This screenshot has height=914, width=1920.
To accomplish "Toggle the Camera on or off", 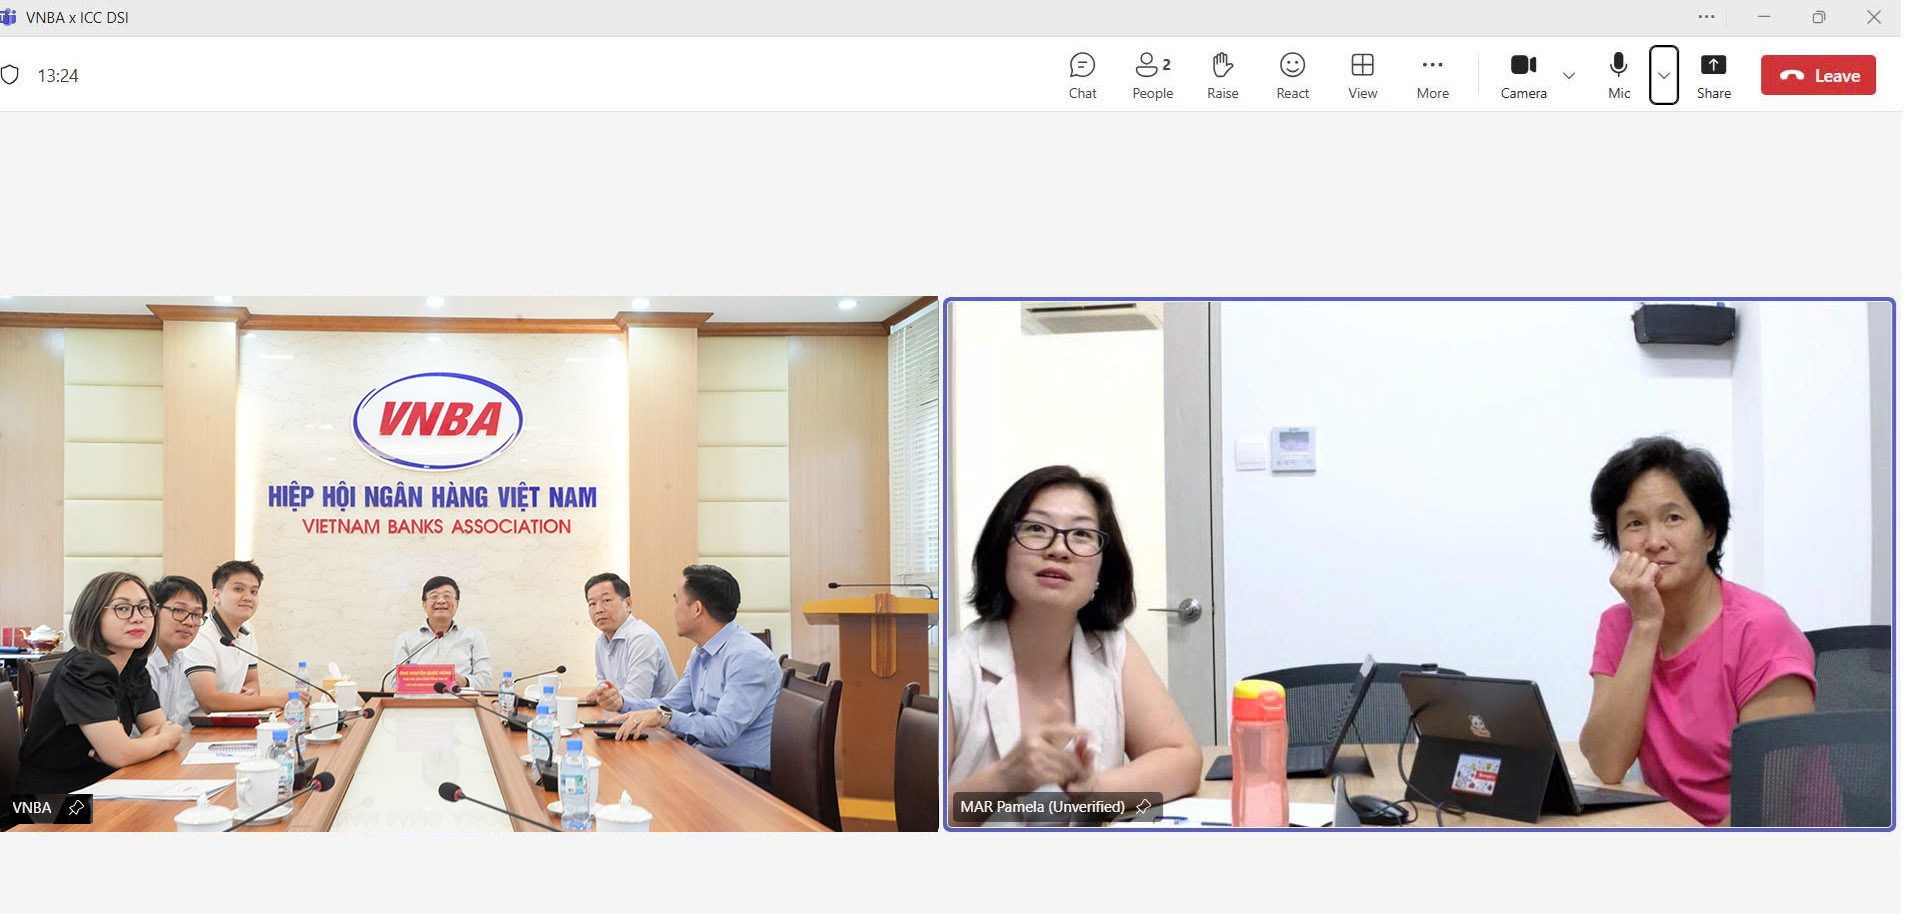I will pyautogui.click(x=1523, y=76).
